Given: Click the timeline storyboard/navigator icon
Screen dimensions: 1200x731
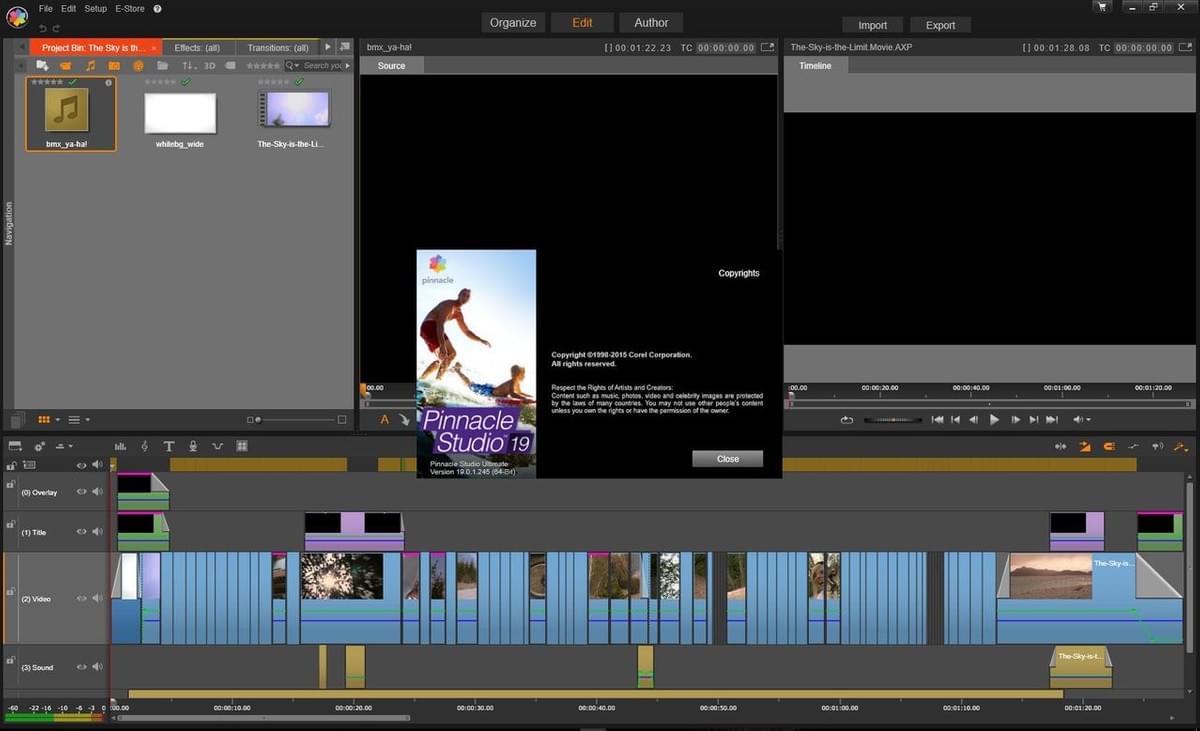Looking at the screenshot, I should click(x=15, y=446).
